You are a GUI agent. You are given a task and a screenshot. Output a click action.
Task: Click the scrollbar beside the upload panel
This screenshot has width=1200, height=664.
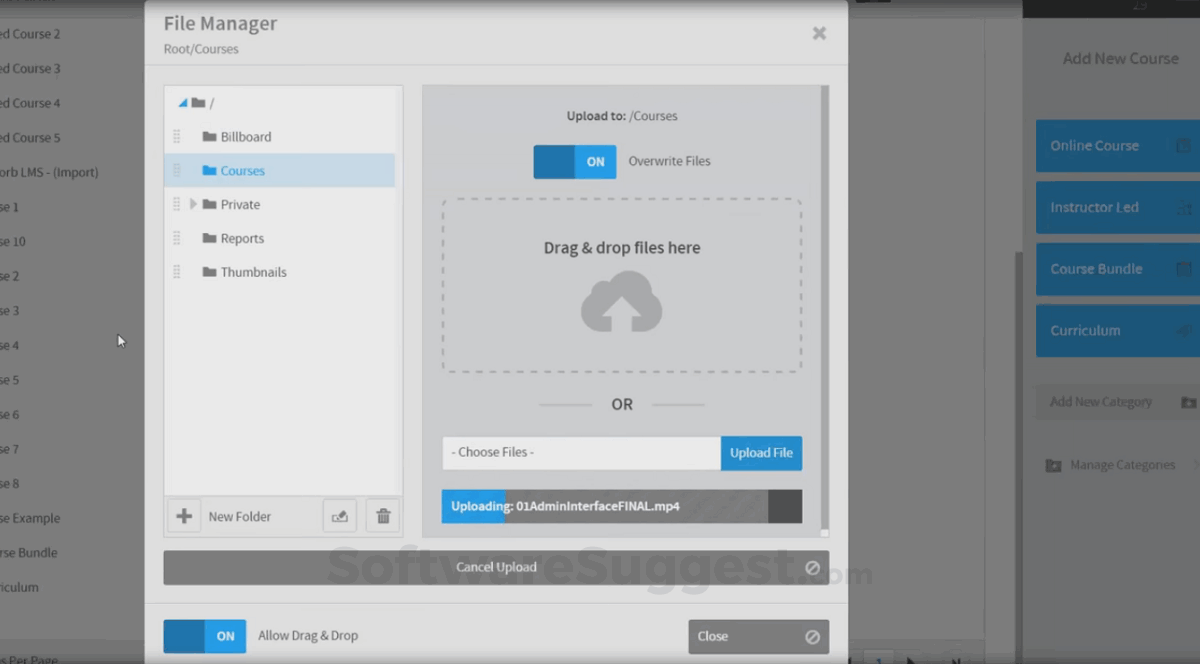coord(823,300)
